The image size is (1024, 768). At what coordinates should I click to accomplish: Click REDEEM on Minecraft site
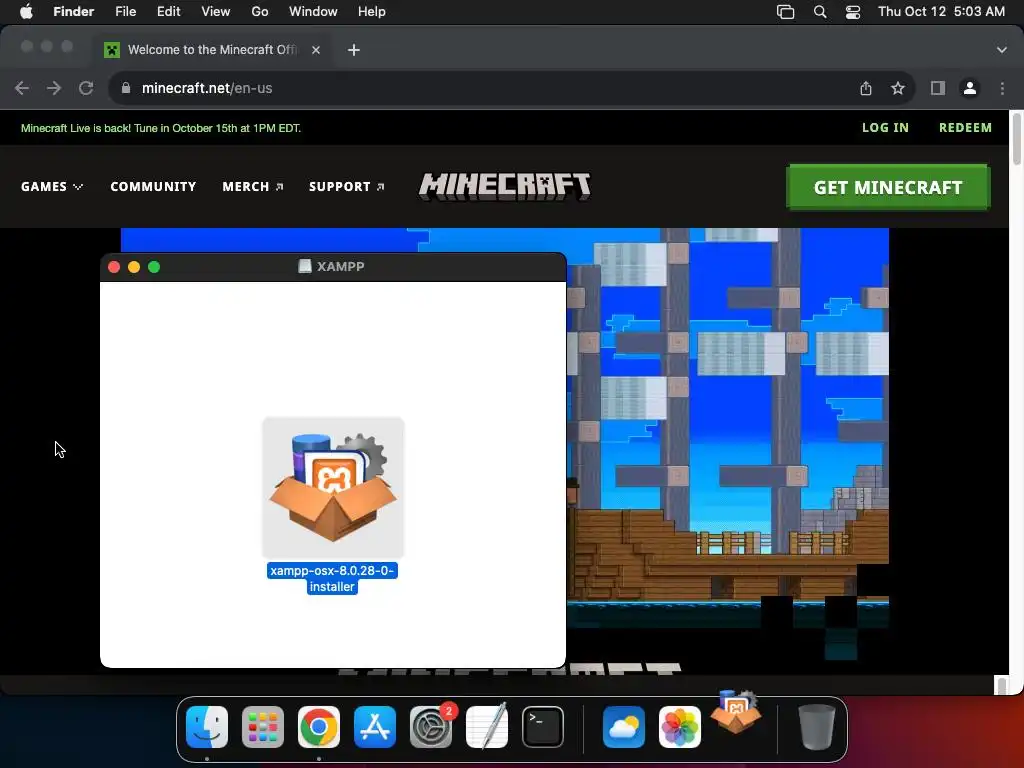[965, 128]
